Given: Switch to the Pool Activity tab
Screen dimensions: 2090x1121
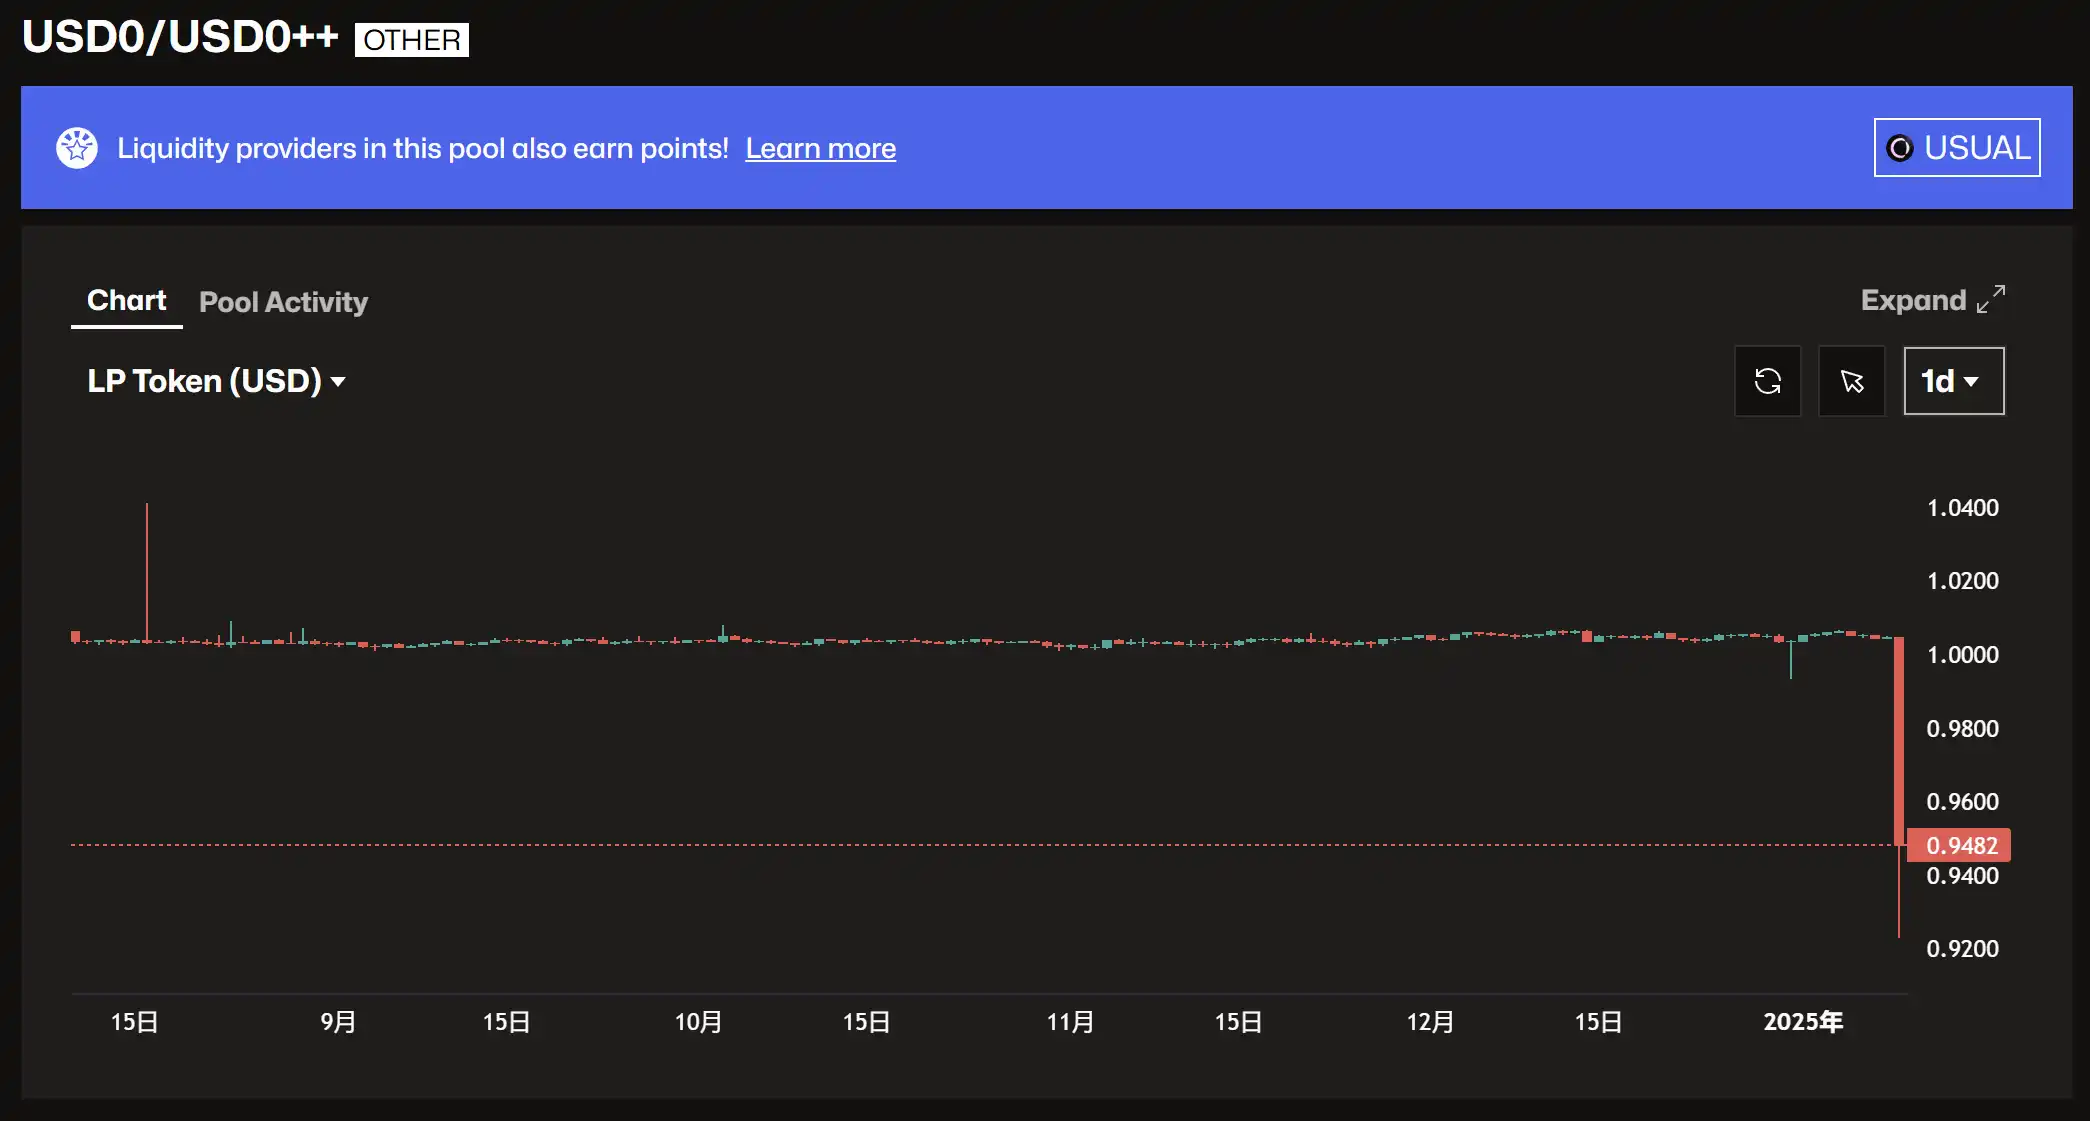Looking at the screenshot, I should point(283,302).
